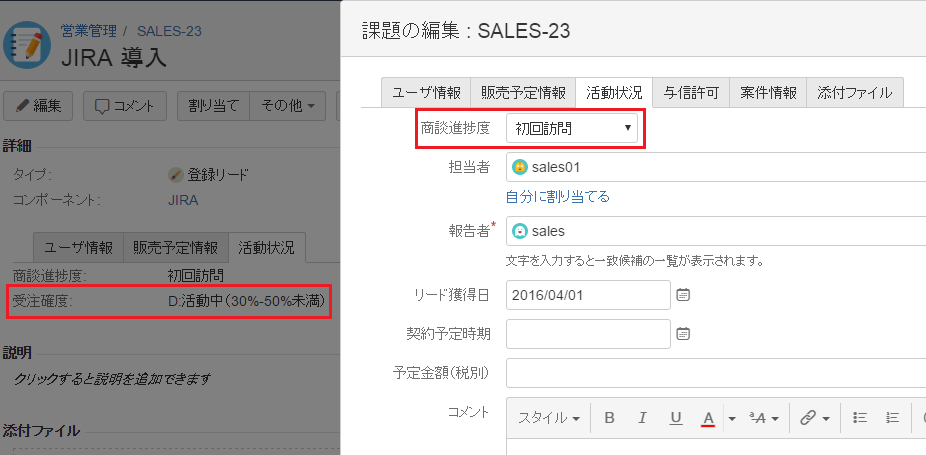
Task: Click the project notepad avatar icon
Action: [27, 45]
